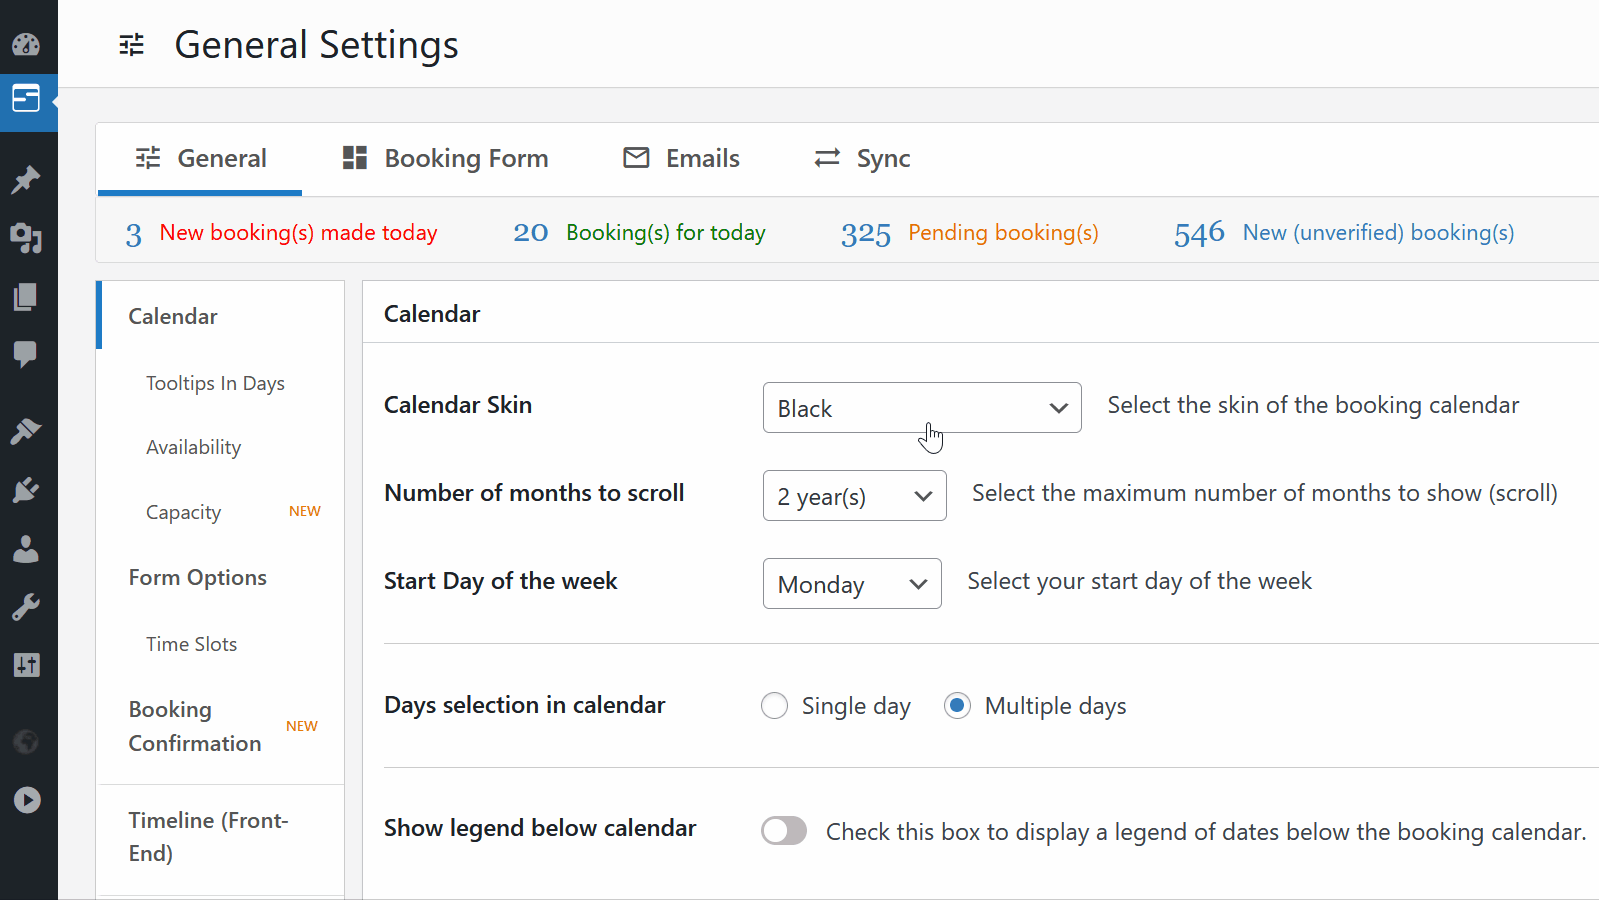Switch to the Booking Form tab

[446, 158]
